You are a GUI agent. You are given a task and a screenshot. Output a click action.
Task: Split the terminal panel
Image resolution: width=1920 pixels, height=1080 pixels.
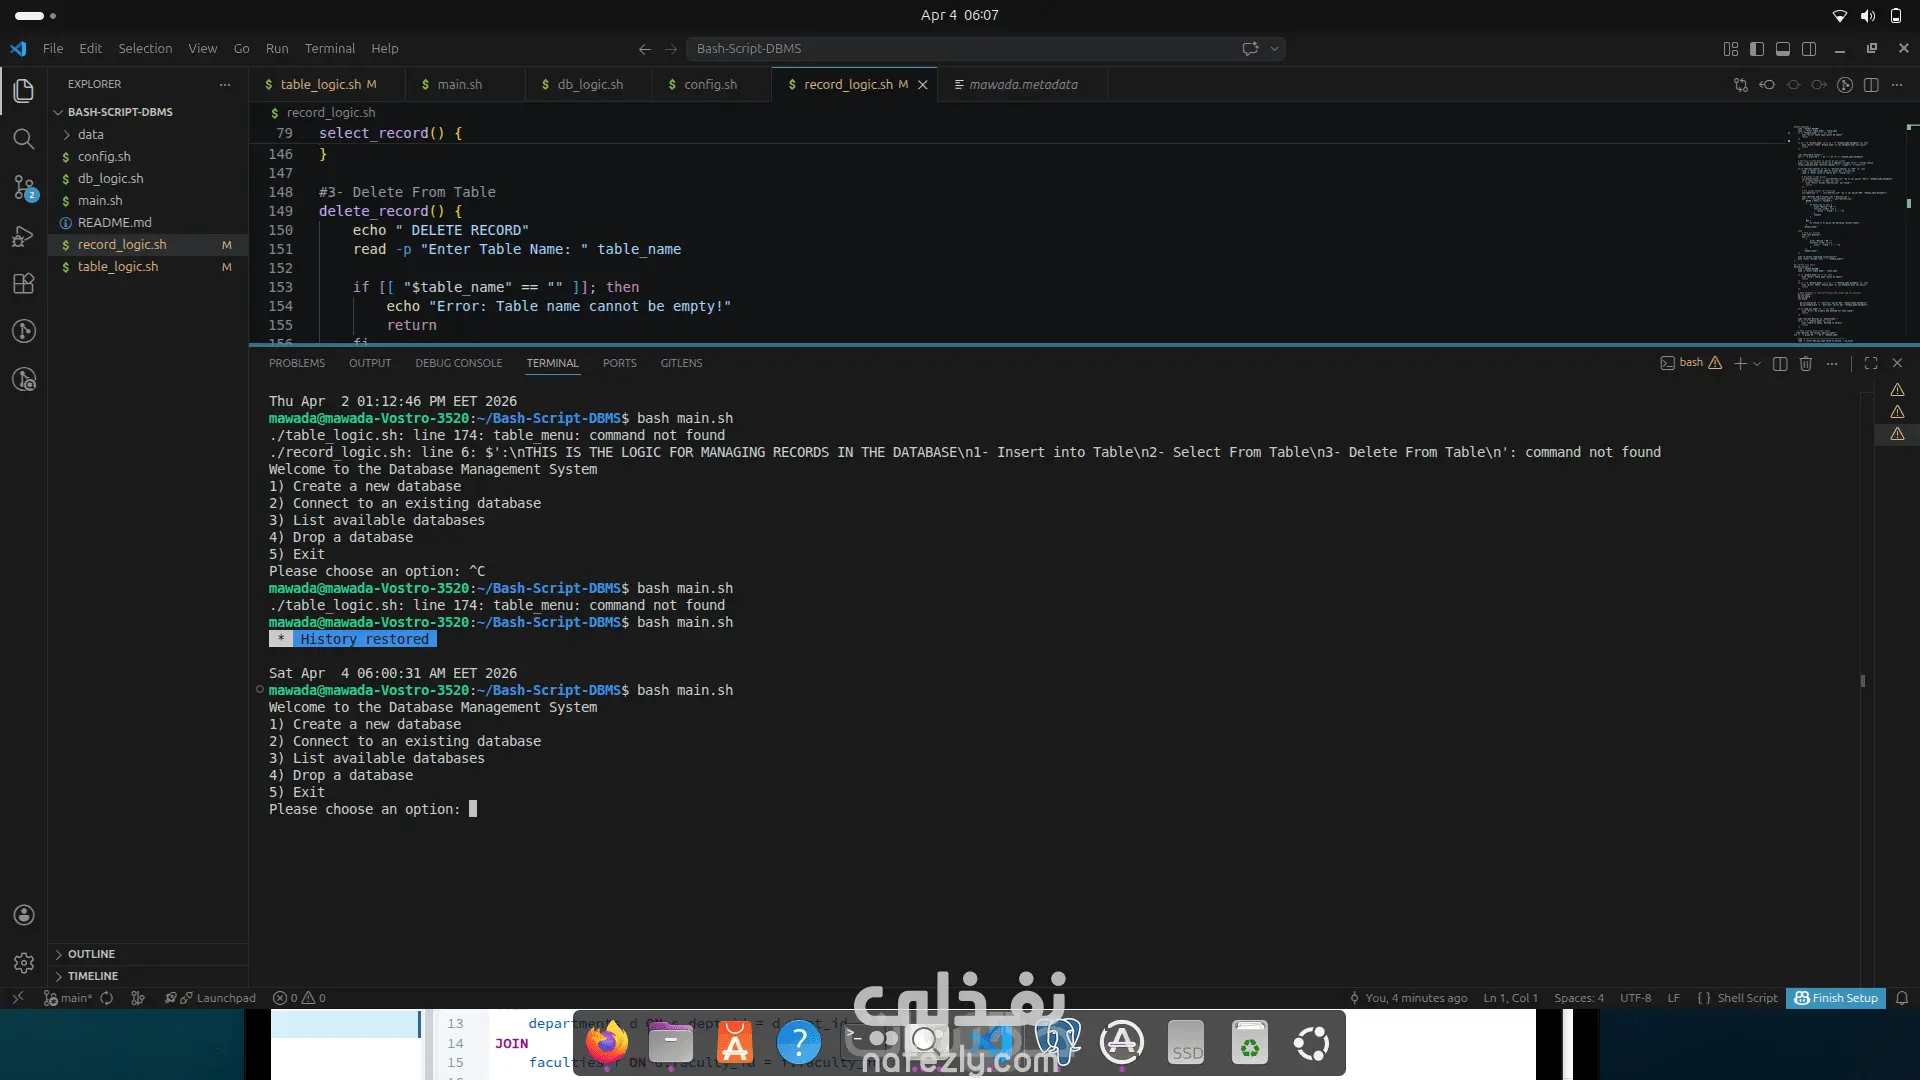(x=1780, y=363)
